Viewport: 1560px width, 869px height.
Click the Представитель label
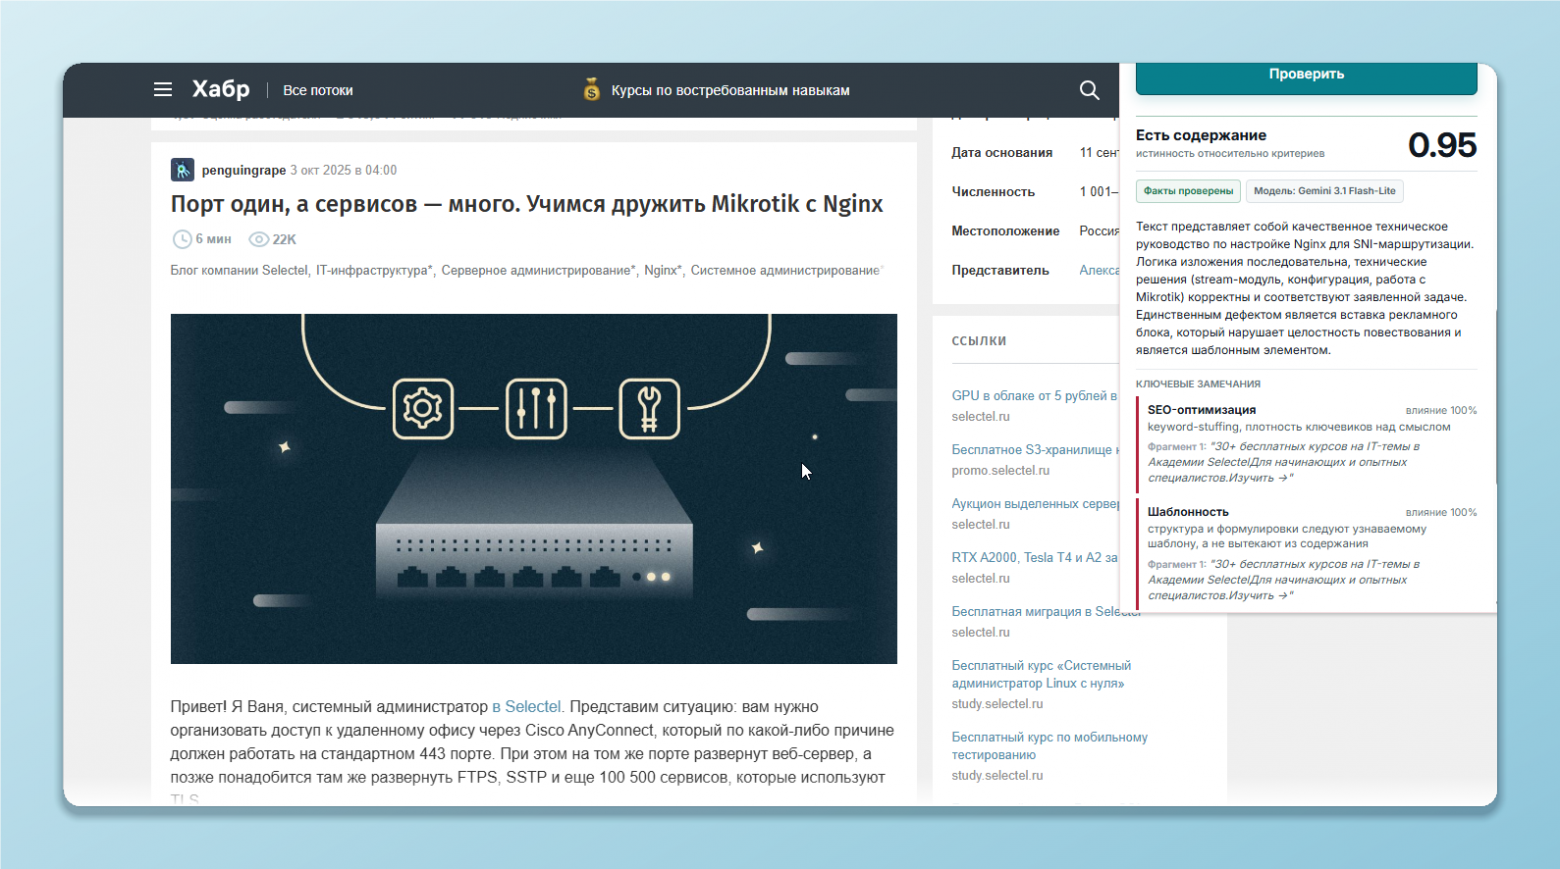click(x=1000, y=270)
